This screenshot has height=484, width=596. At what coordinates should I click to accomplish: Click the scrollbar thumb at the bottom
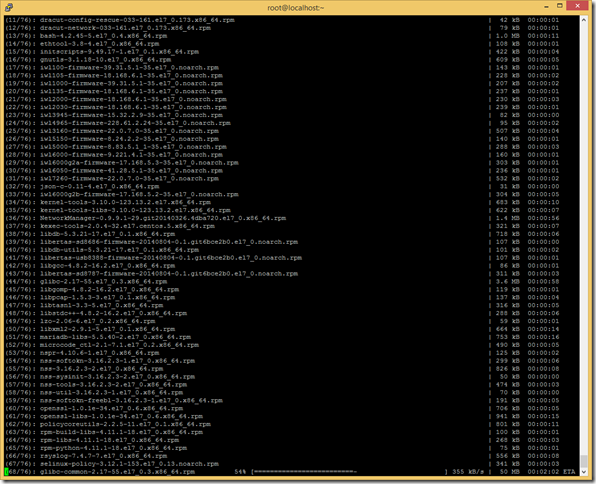584,461
